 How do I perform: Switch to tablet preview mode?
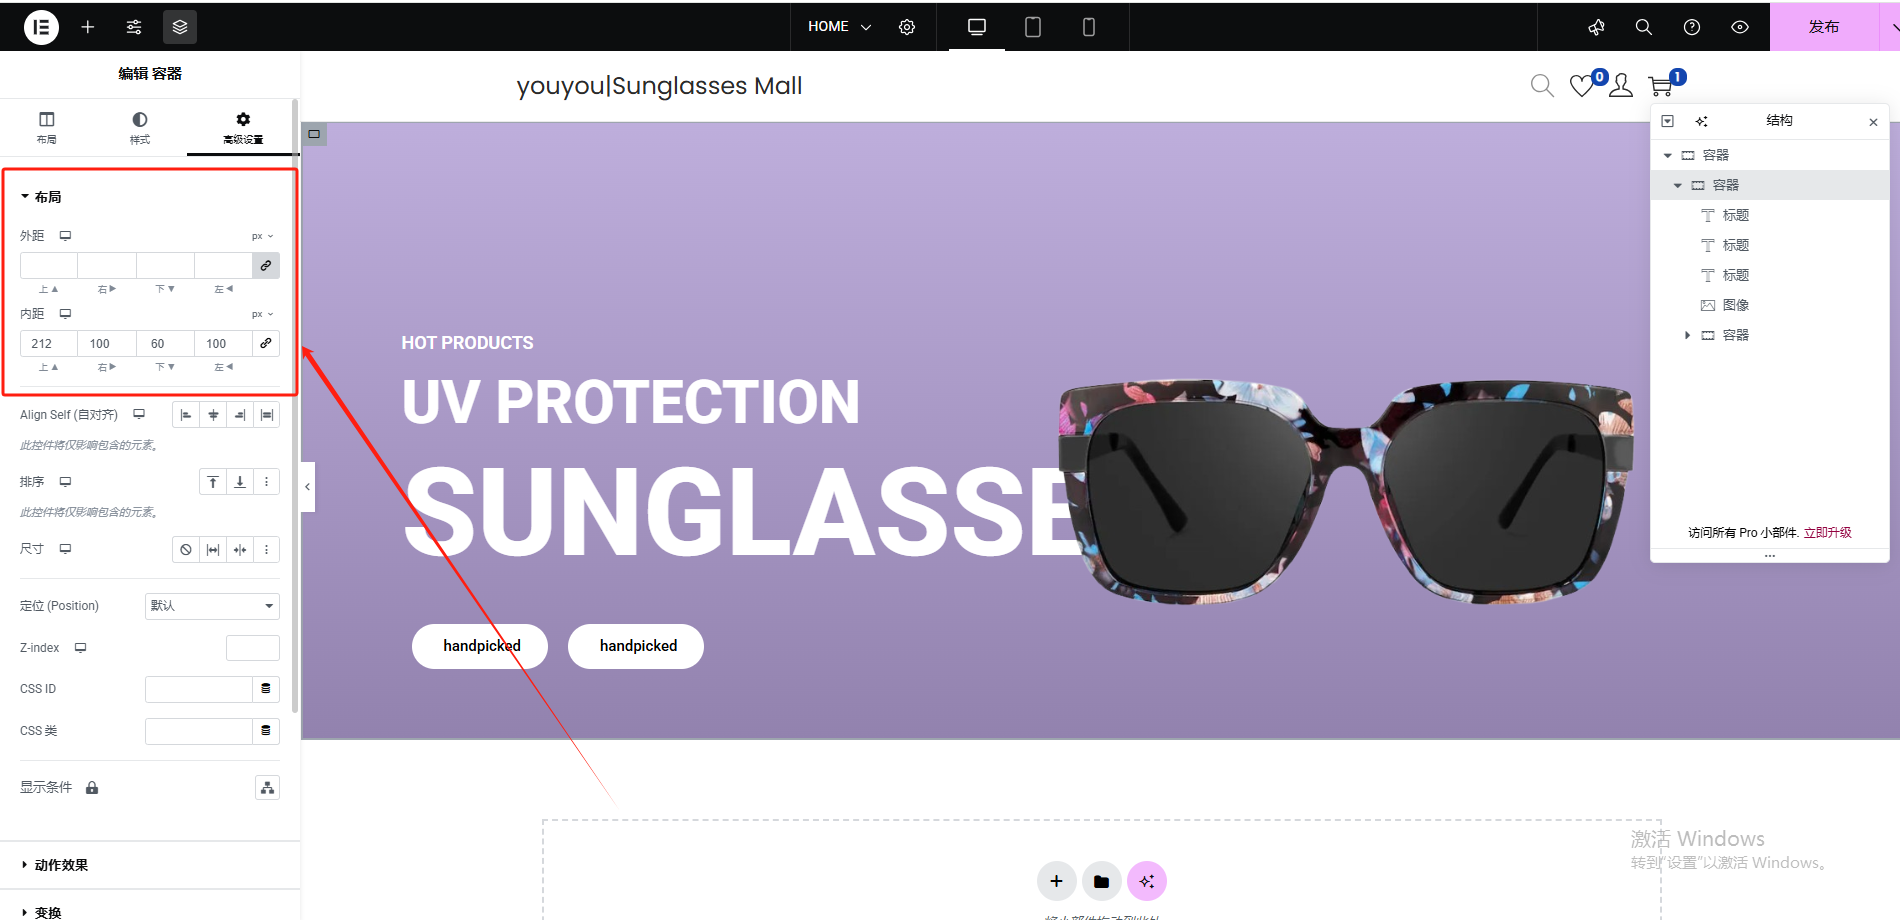[1033, 27]
